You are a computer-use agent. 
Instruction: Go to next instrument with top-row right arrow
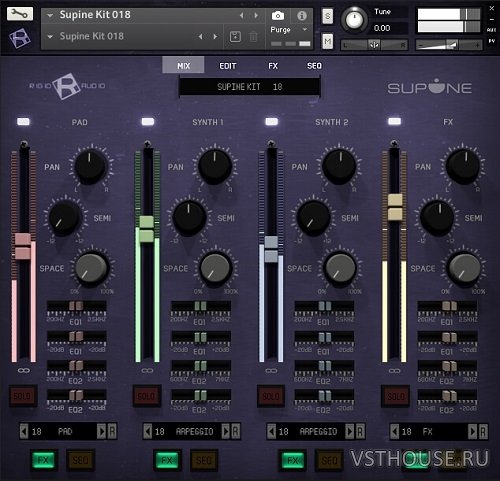coord(256,15)
